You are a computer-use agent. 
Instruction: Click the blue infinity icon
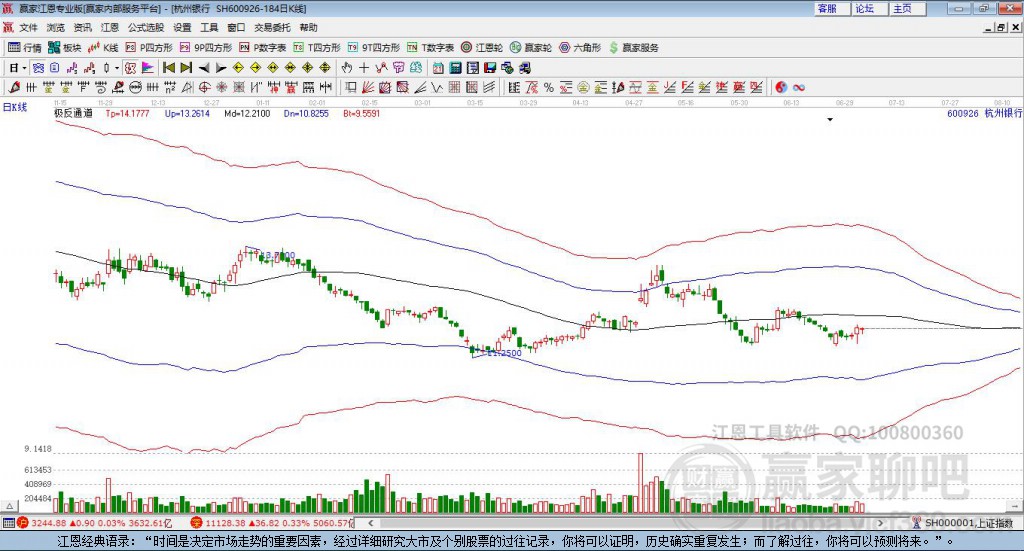coord(799,87)
